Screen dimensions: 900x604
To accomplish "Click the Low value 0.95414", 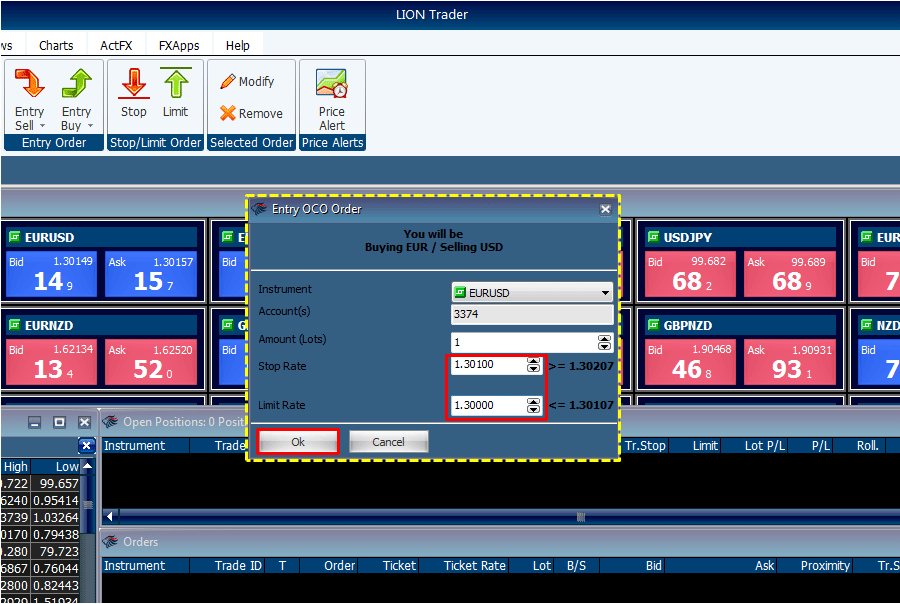I will [56, 501].
